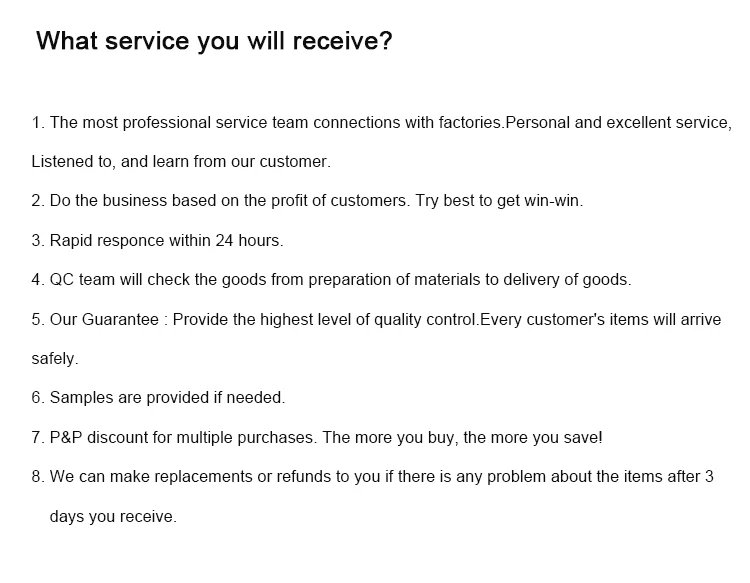Click the text 'Our Guarantee'

point(104,319)
